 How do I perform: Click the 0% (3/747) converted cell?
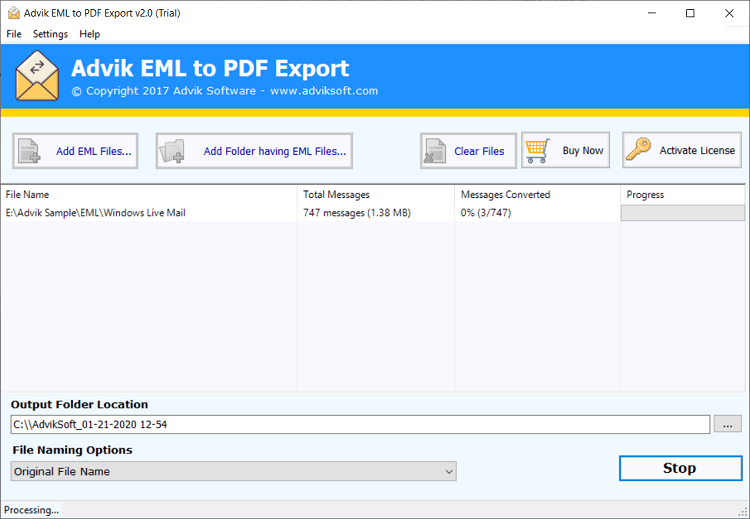[x=486, y=213]
